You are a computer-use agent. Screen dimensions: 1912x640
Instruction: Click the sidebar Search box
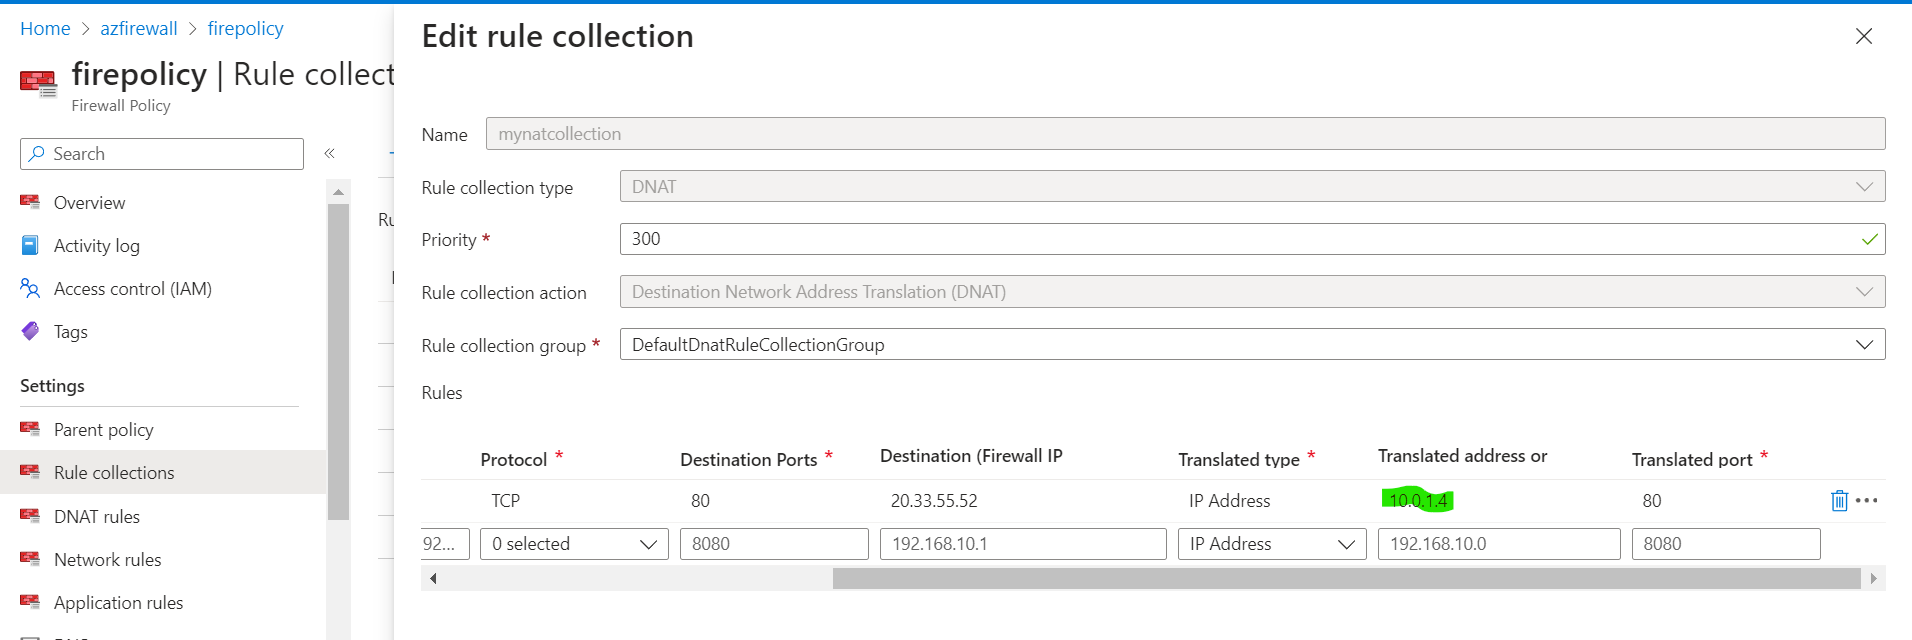pos(162,154)
